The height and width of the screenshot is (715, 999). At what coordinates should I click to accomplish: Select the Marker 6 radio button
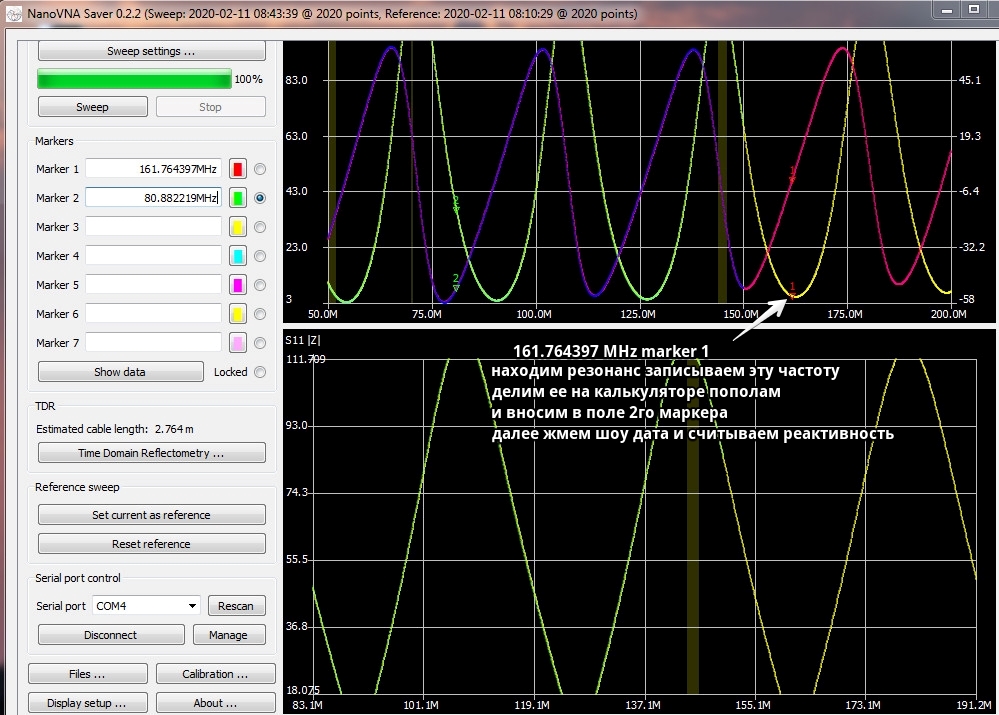260,314
